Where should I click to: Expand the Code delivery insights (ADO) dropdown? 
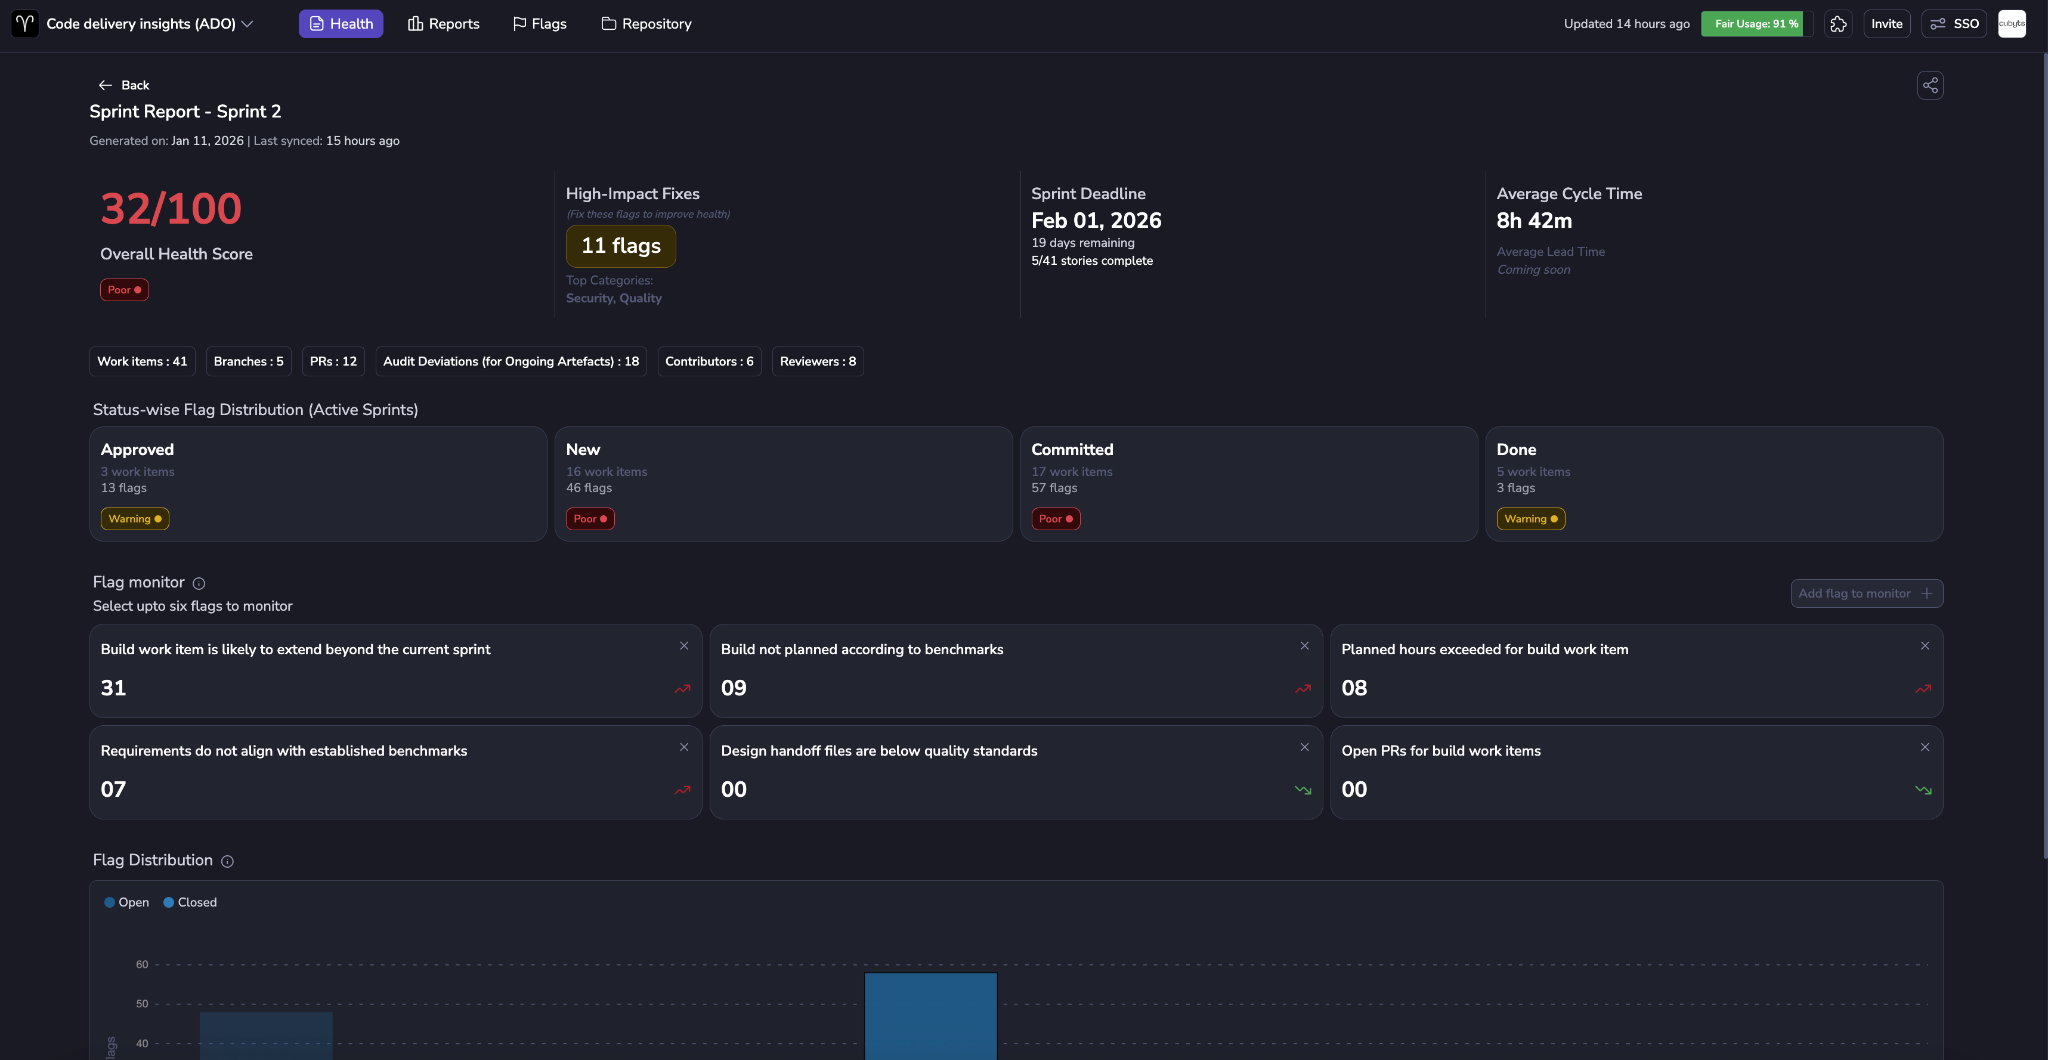[x=150, y=24]
